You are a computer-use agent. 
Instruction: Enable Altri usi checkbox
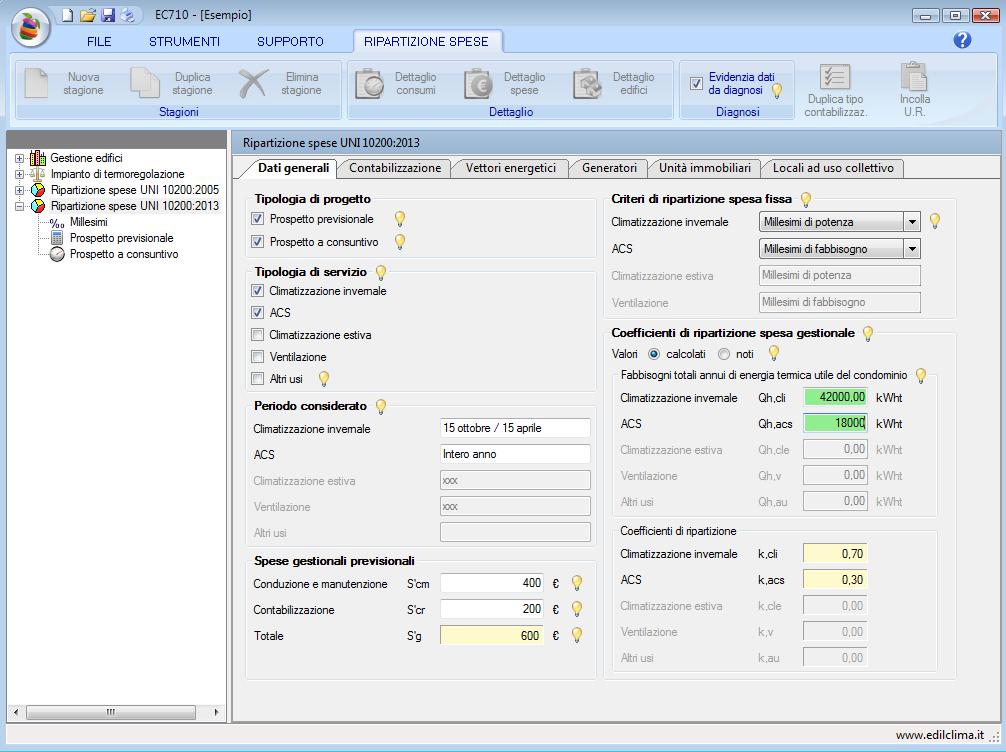(x=257, y=379)
